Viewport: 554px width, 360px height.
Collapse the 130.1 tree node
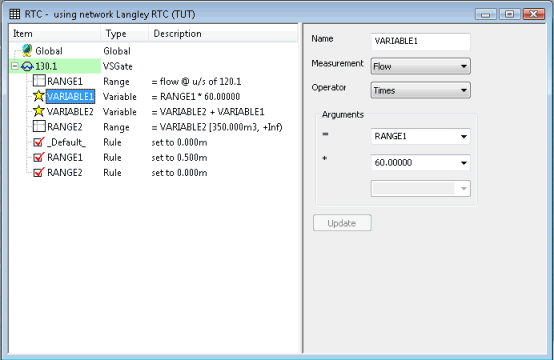pos(14,66)
